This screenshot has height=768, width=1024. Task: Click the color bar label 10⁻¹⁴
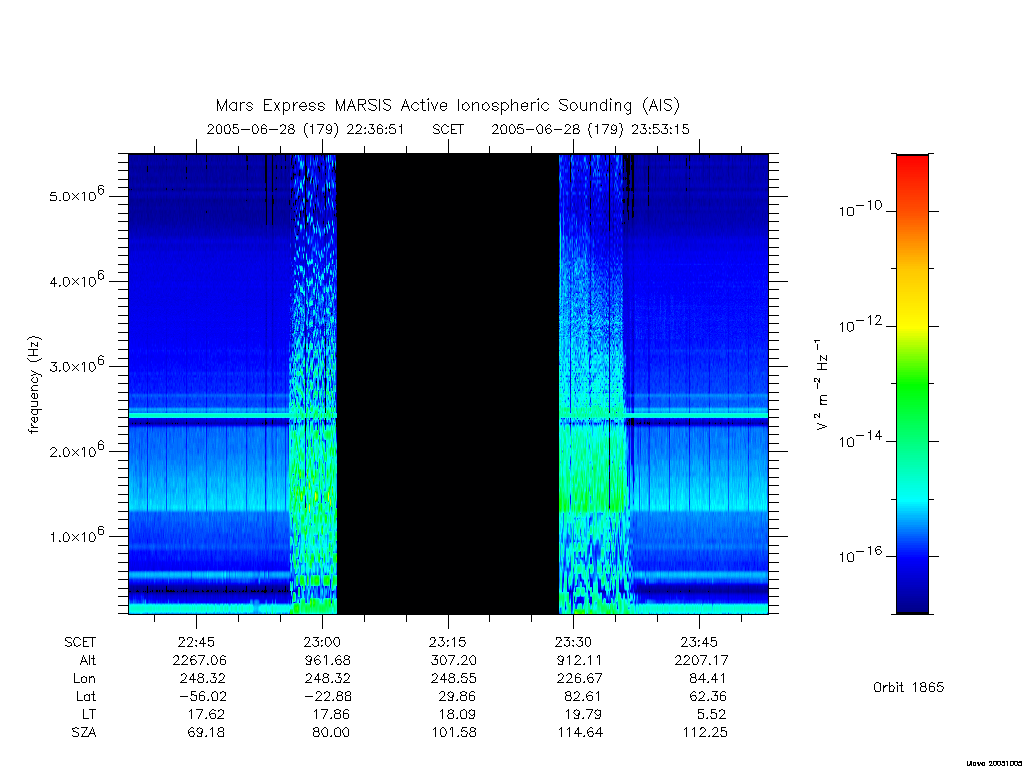tap(860, 440)
